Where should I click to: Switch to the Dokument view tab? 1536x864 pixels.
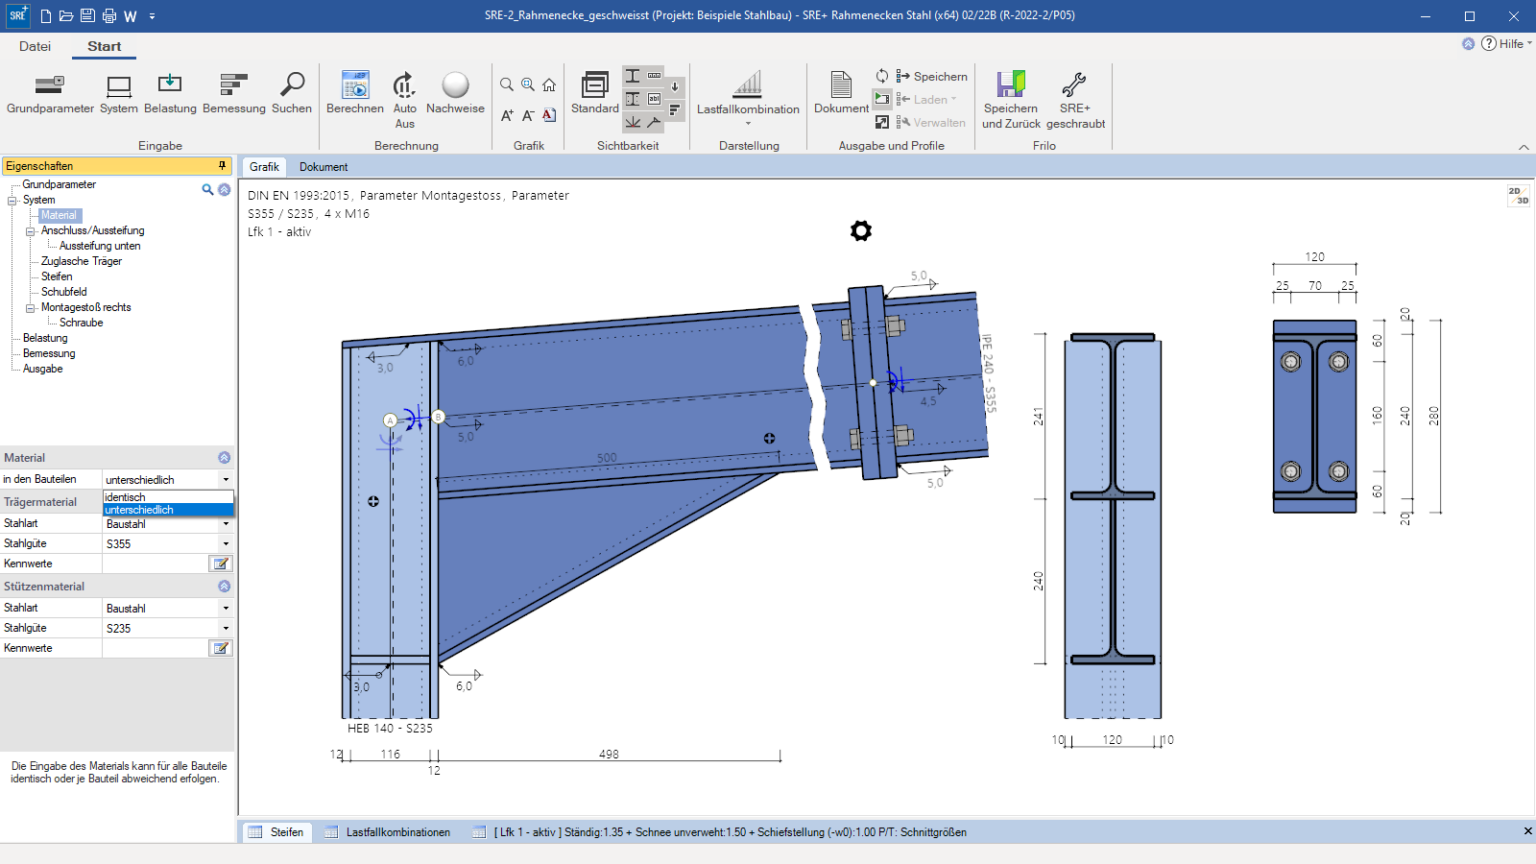[323, 167]
